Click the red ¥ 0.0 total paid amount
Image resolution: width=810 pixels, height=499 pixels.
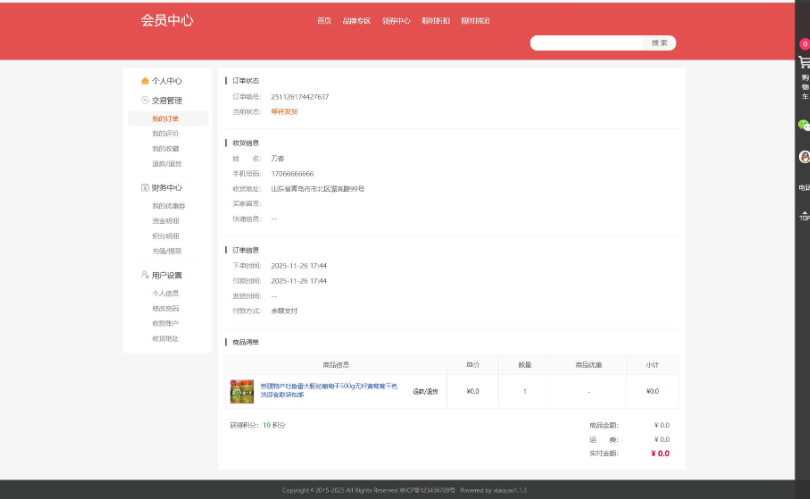pos(660,454)
